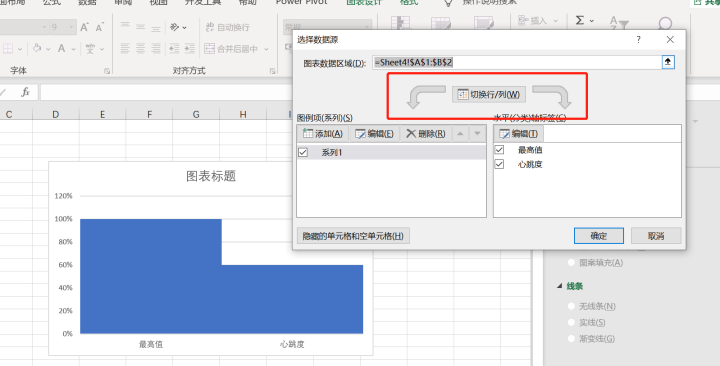Select the 无线条 radio option
Viewport: 720px width, 366px height.
click(571, 306)
